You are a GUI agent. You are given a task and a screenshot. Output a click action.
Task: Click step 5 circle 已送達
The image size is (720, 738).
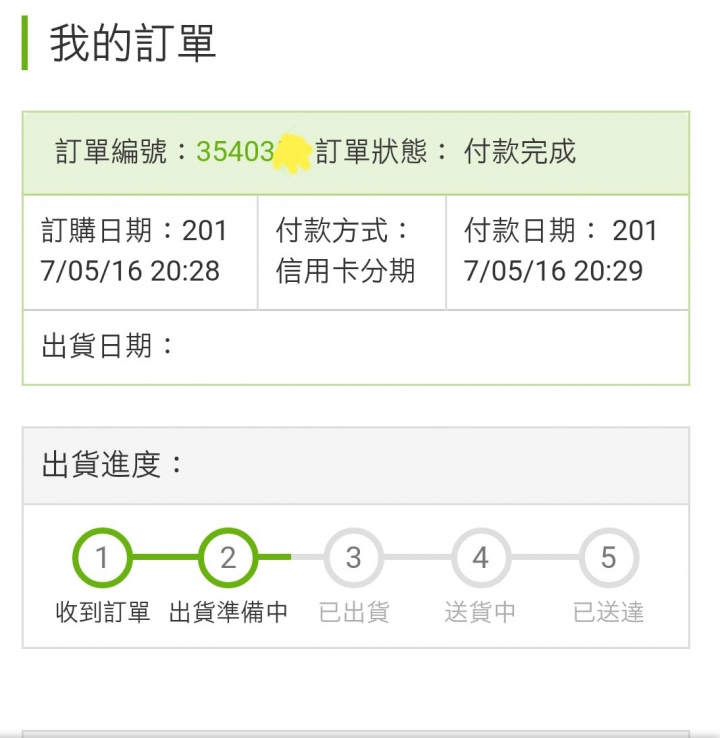608,558
